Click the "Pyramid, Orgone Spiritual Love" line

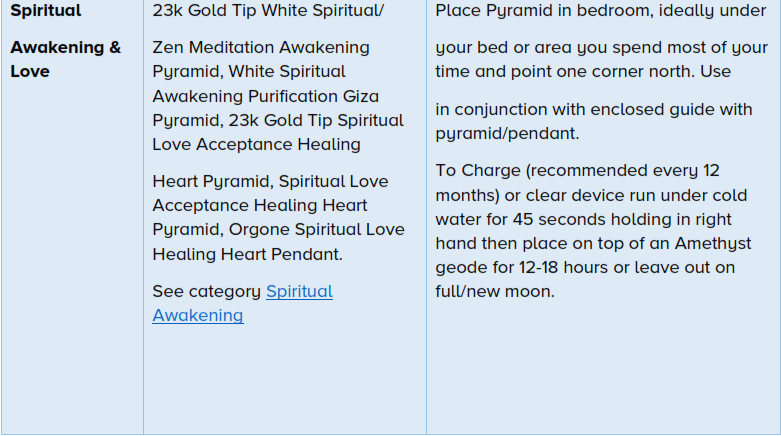coord(278,229)
